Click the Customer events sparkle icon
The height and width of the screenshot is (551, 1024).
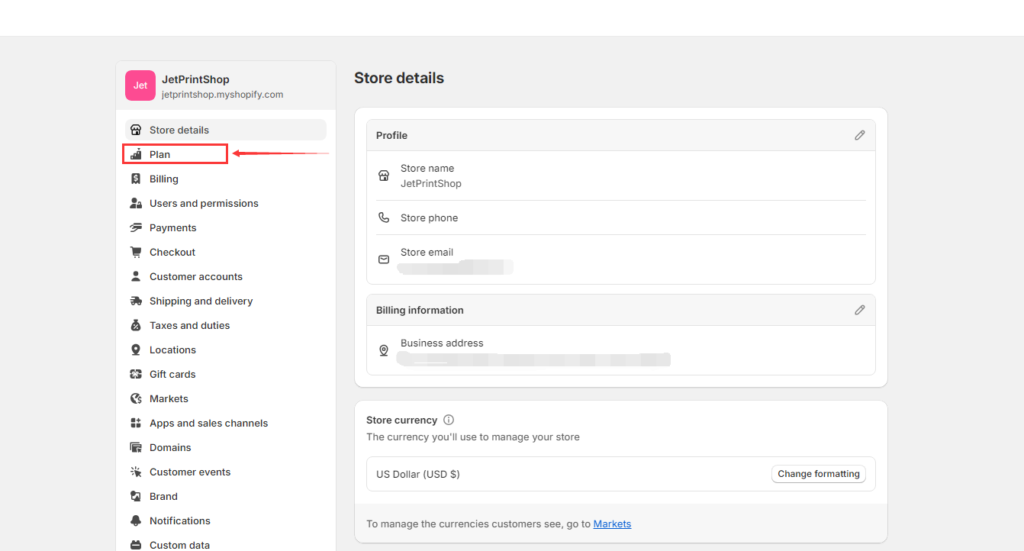point(136,472)
